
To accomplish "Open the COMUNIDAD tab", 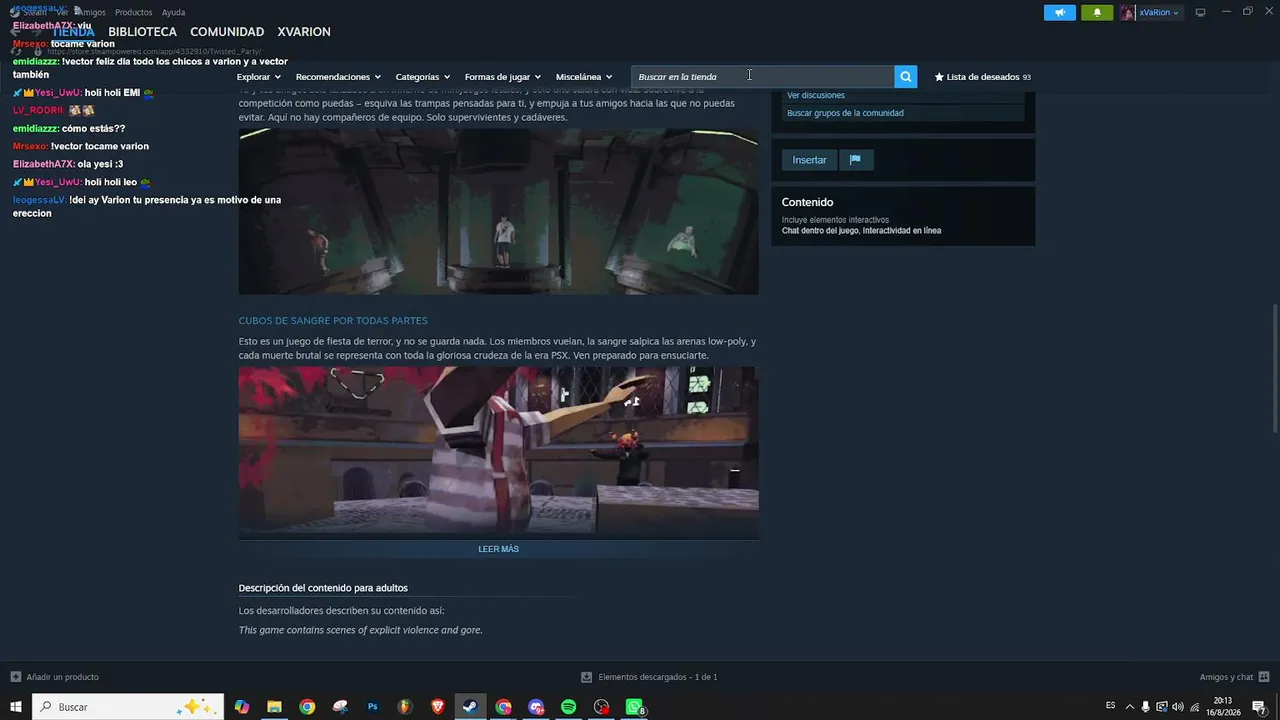I will click(227, 32).
